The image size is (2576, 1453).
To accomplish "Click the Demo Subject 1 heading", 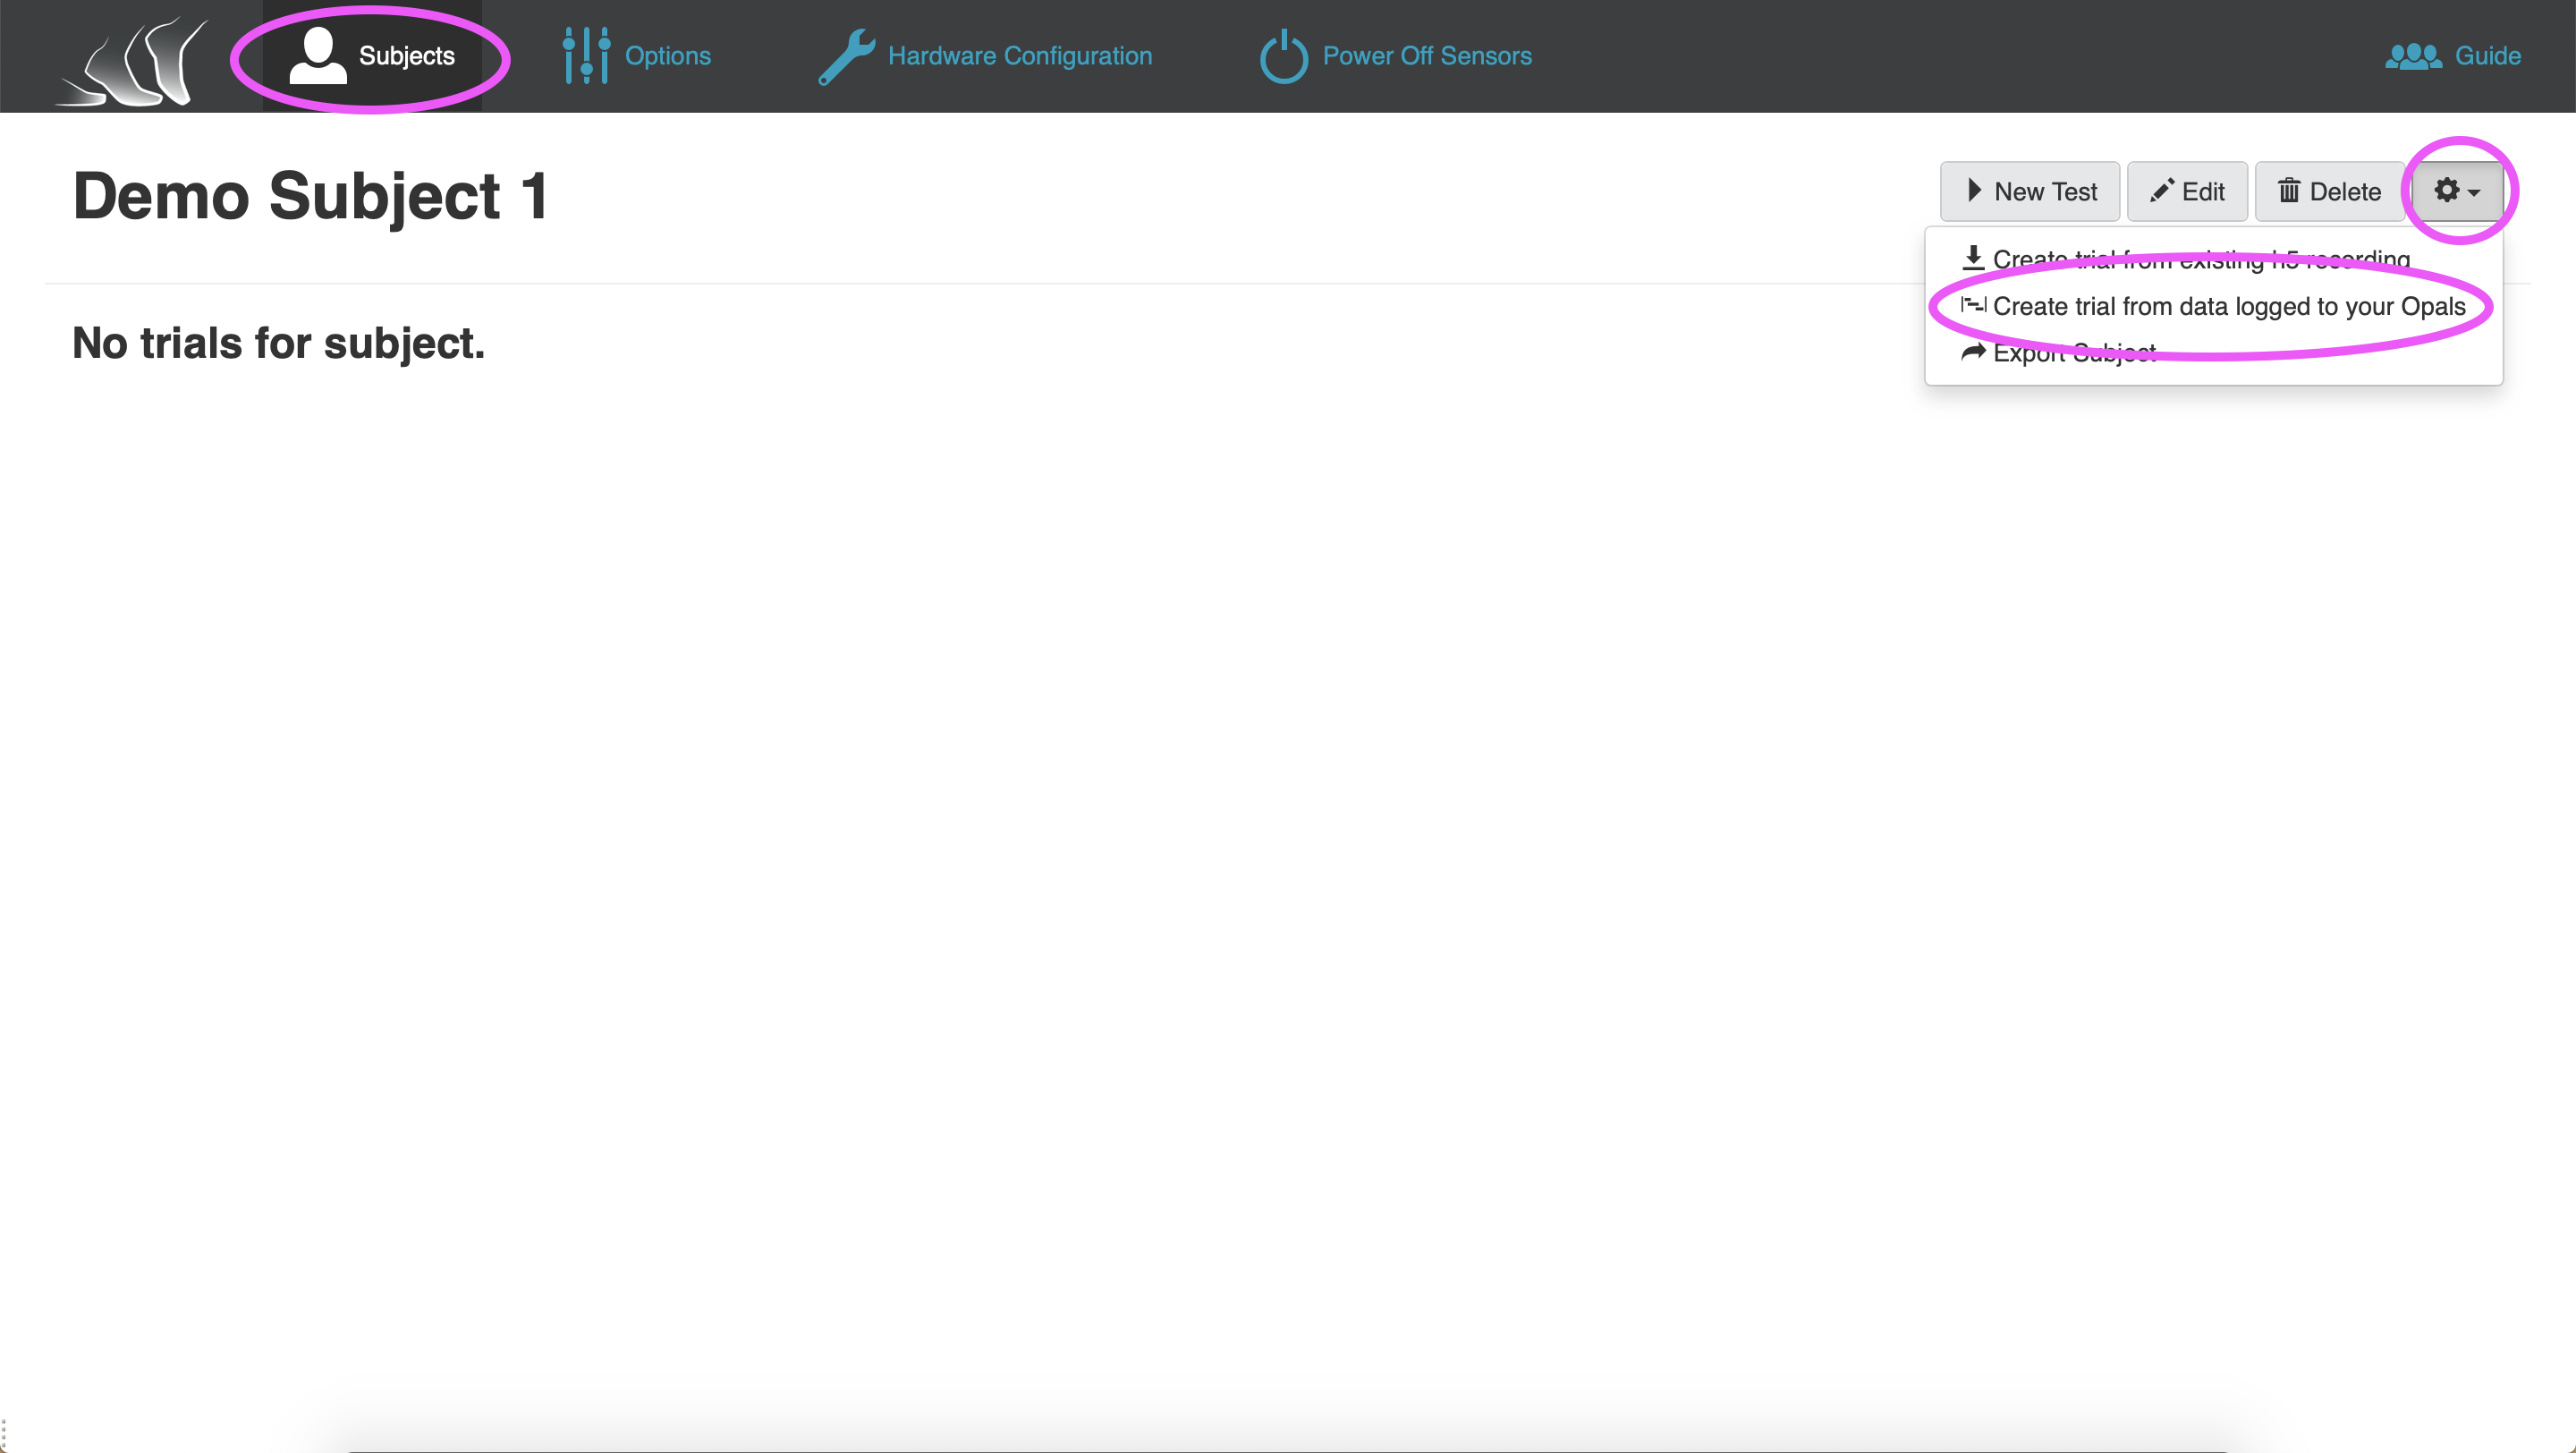I will tap(311, 195).
